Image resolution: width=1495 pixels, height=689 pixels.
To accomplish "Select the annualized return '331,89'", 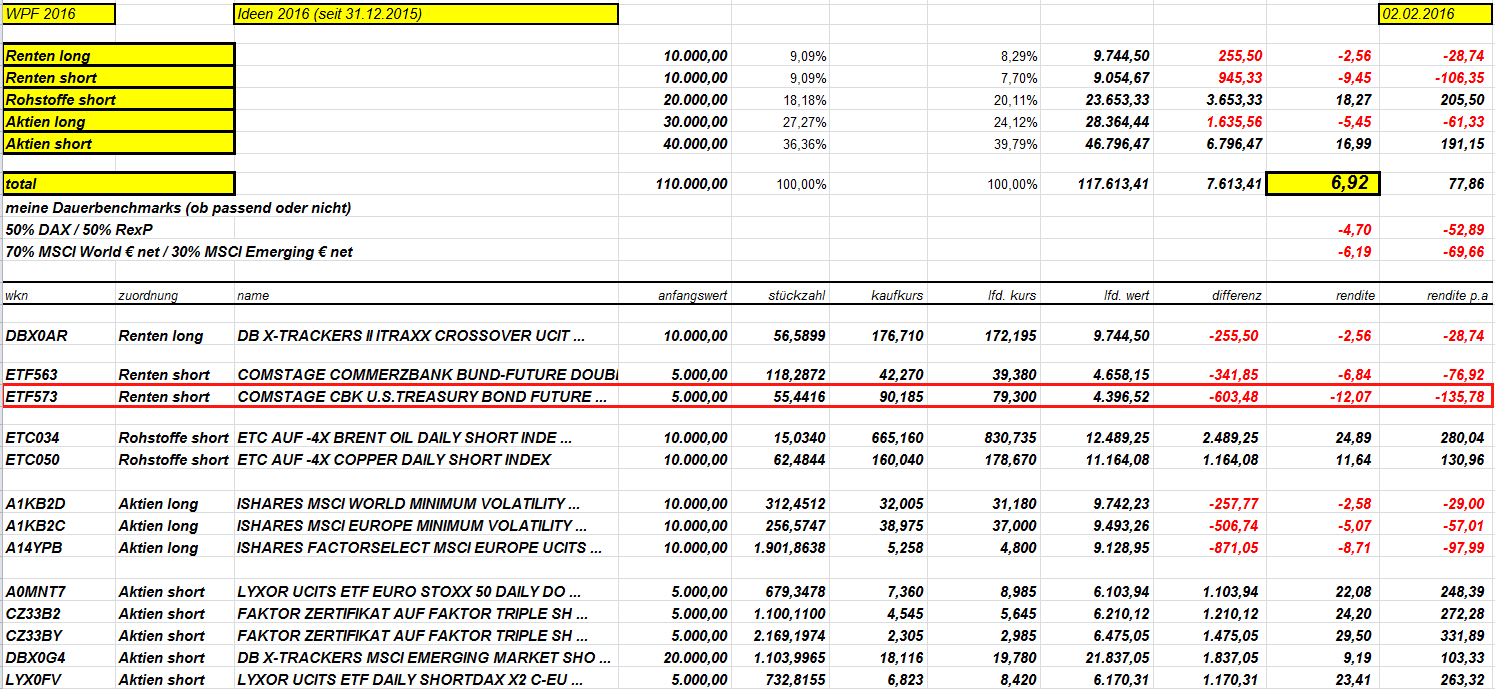I will (1463, 636).
